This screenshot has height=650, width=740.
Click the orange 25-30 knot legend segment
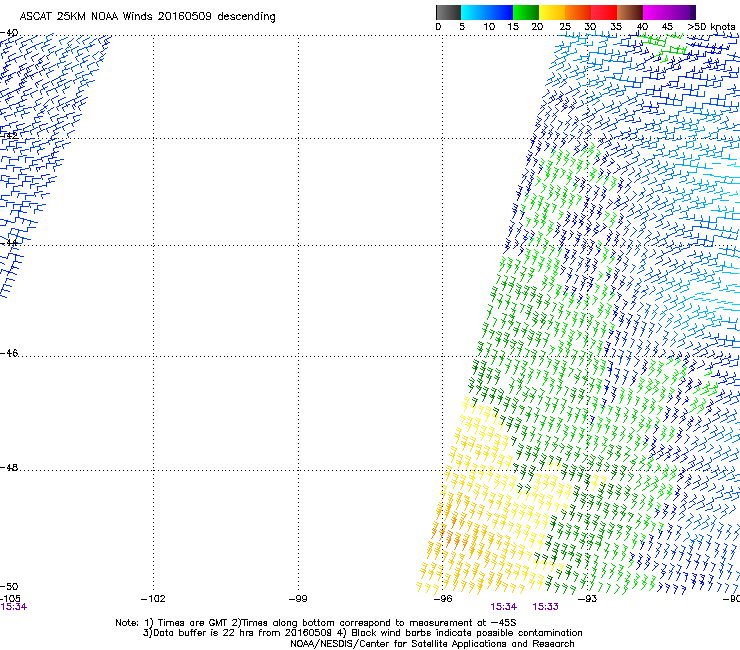[x=578, y=12]
